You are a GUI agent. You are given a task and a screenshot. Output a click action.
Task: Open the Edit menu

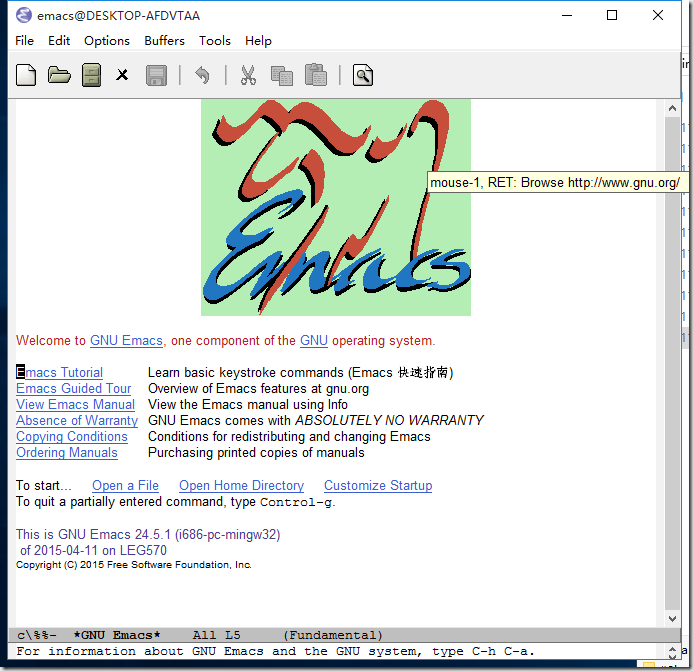tap(59, 41)
